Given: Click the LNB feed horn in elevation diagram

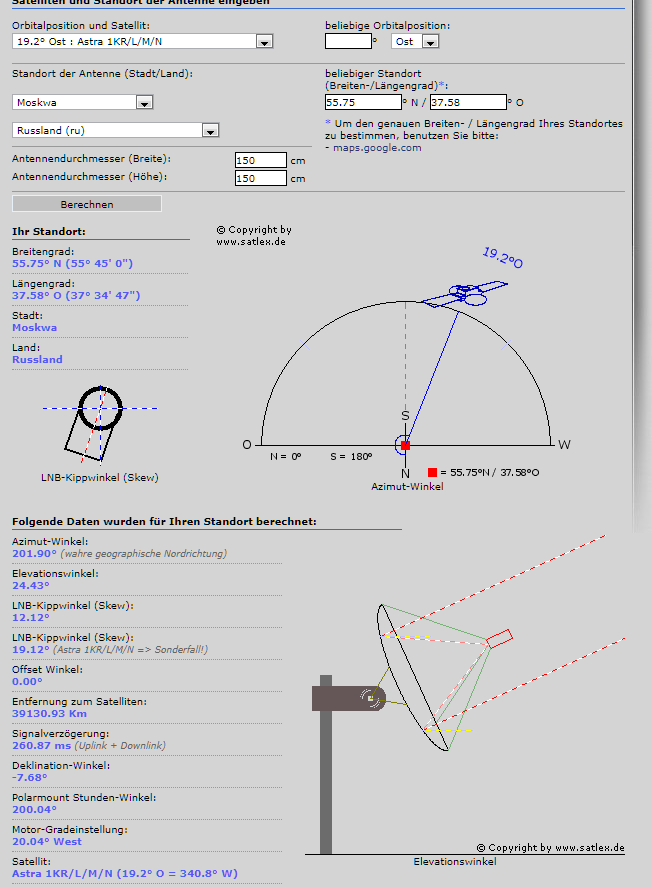Looking at the screenshot, I should 500,638.
